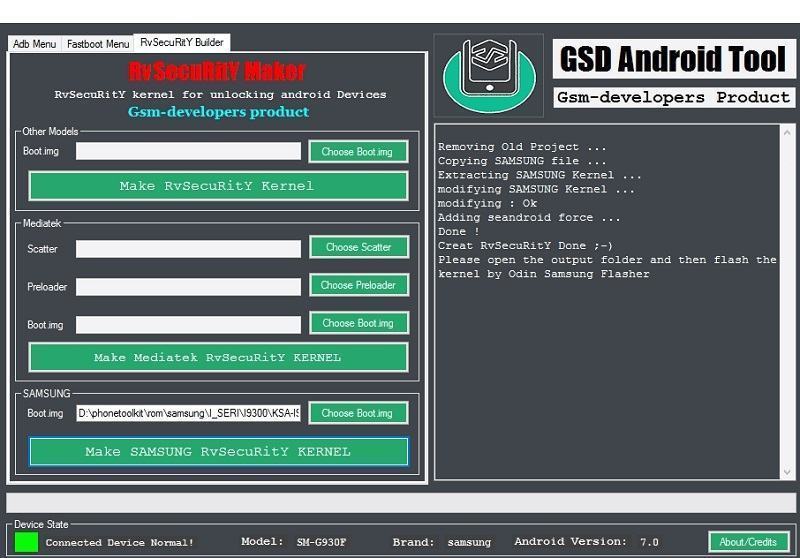The height and width of the screenshot is (558, 800).
Task: Click the Preloader path input field
Action: (188, 286)
